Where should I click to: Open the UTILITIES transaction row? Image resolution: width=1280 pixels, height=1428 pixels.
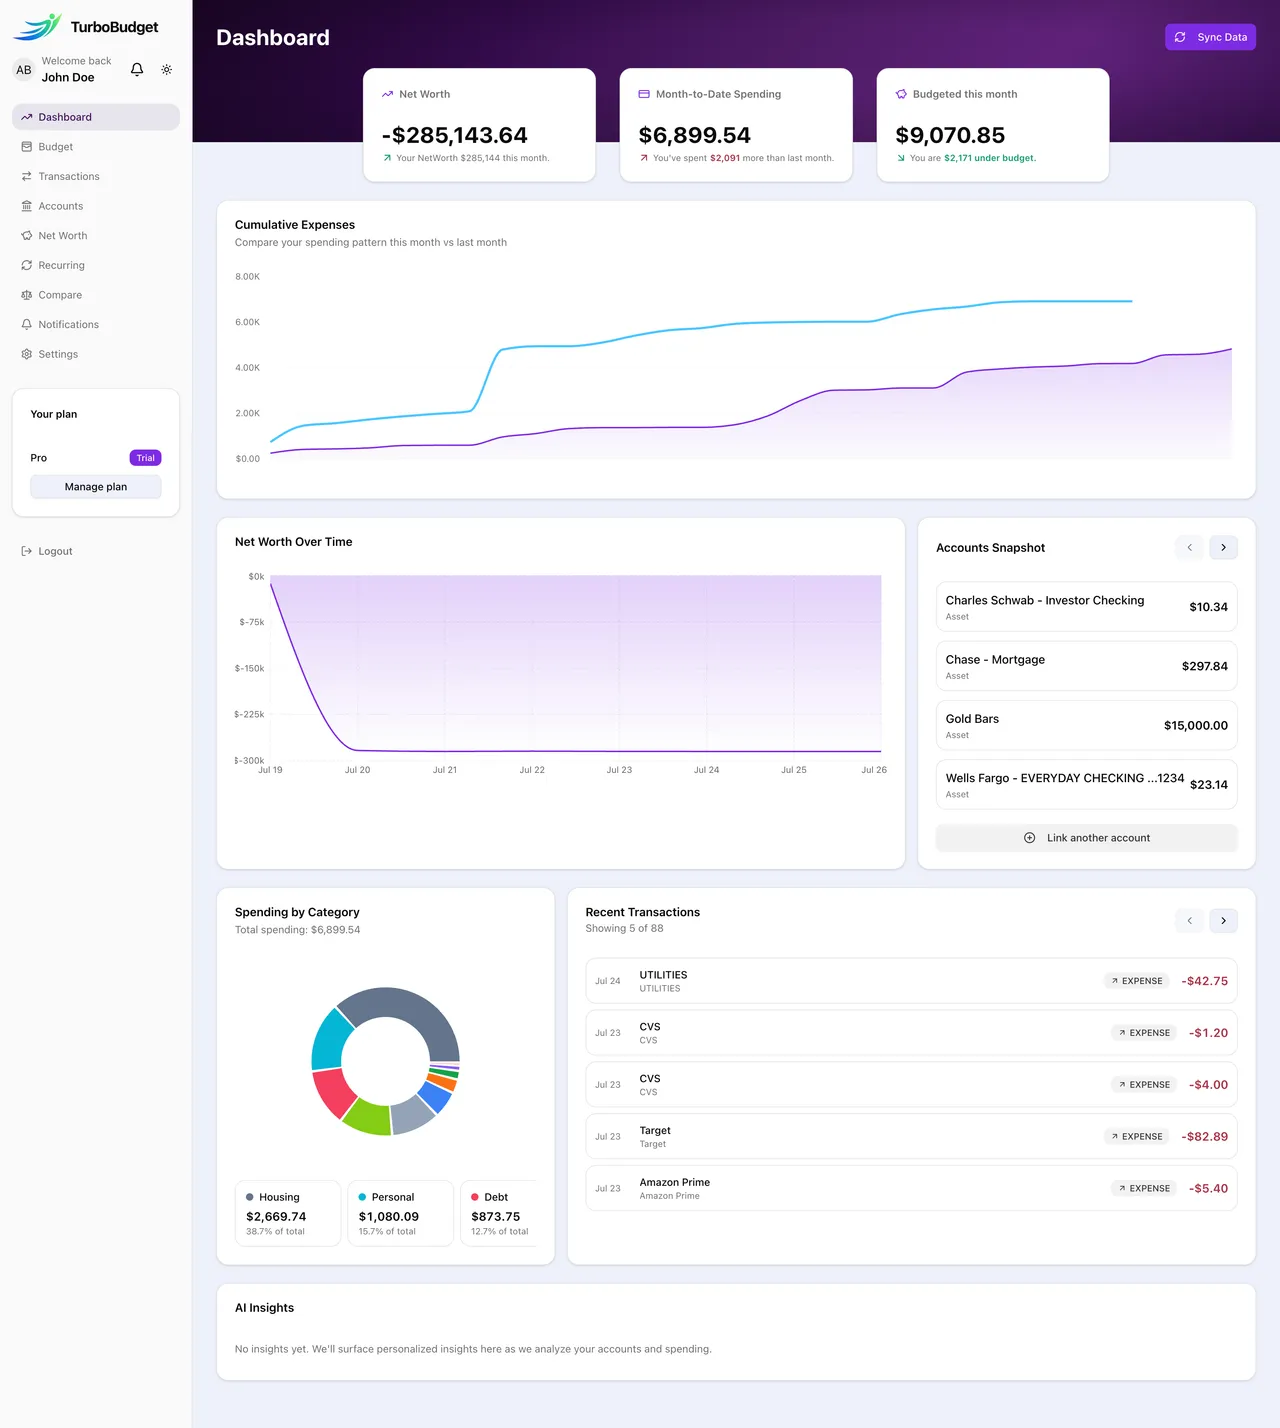tap(911, 981)
